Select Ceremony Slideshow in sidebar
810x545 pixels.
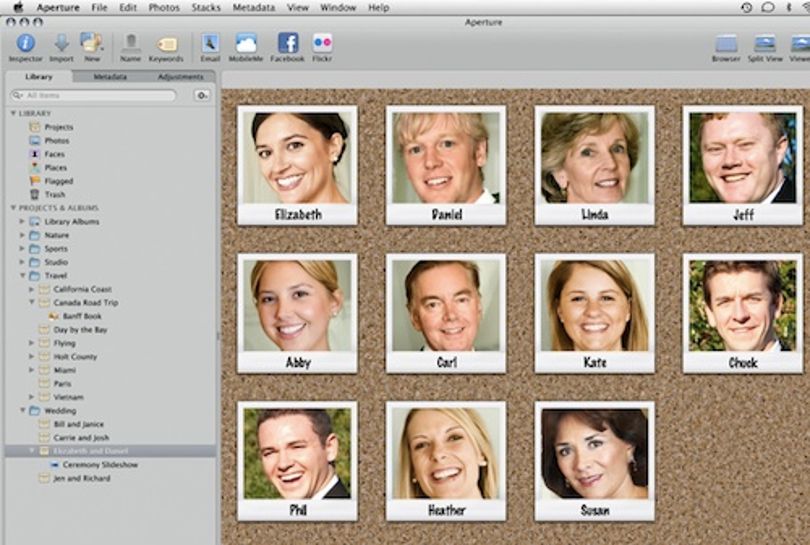click(x=100, y=465)
